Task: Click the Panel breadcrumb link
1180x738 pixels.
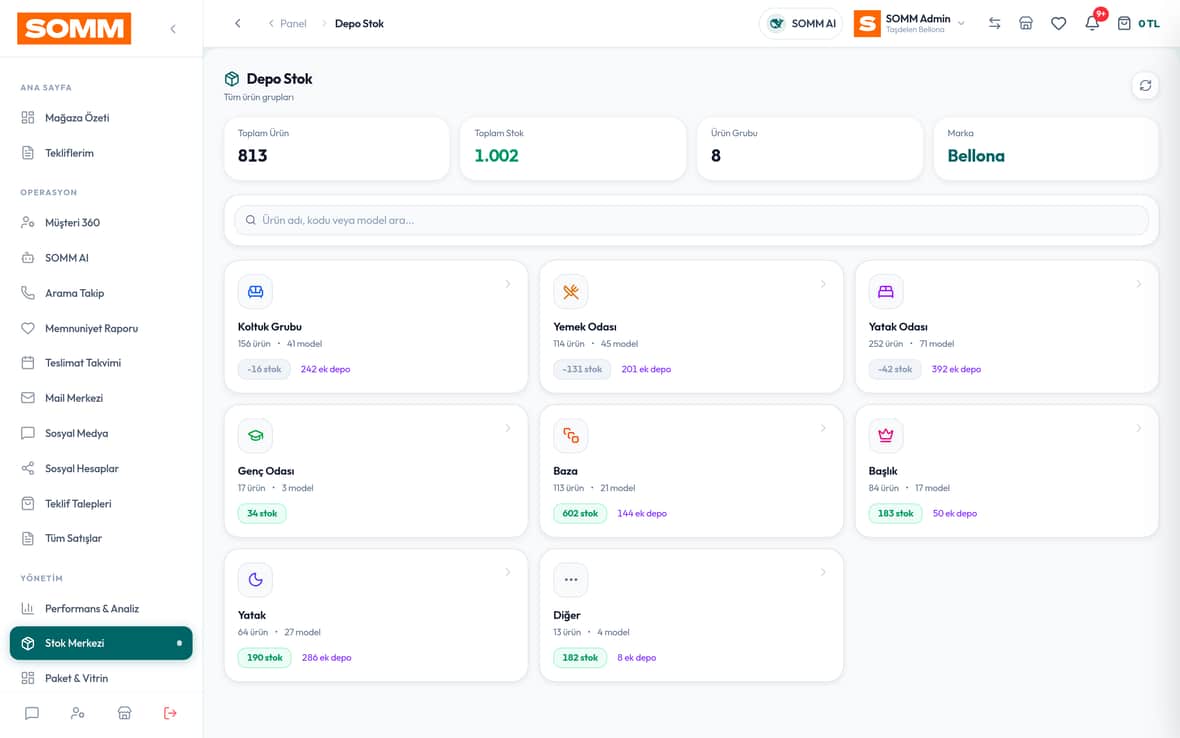Action: click(293, 23)
